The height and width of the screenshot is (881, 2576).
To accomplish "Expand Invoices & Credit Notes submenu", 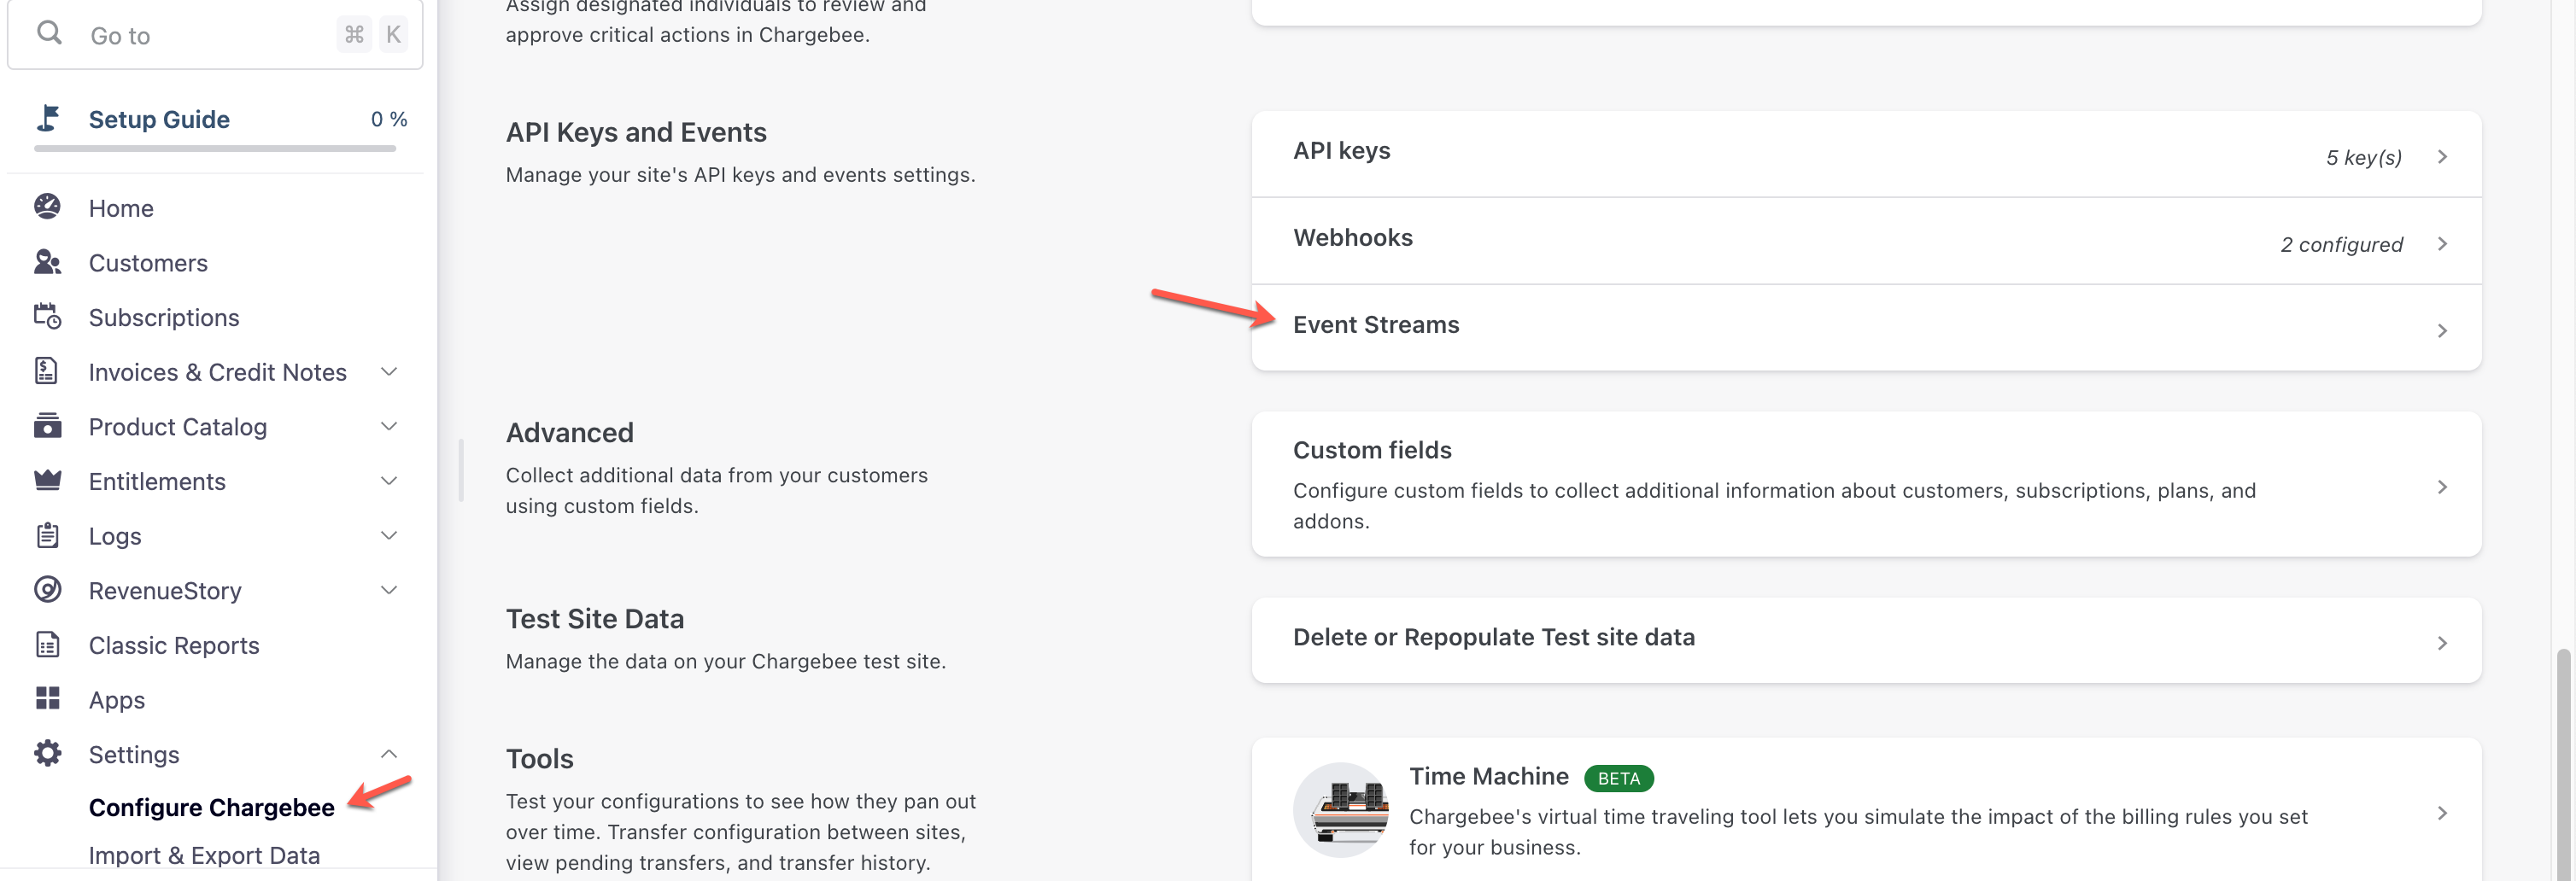I will pyautogui.click(x=389, y=372).
